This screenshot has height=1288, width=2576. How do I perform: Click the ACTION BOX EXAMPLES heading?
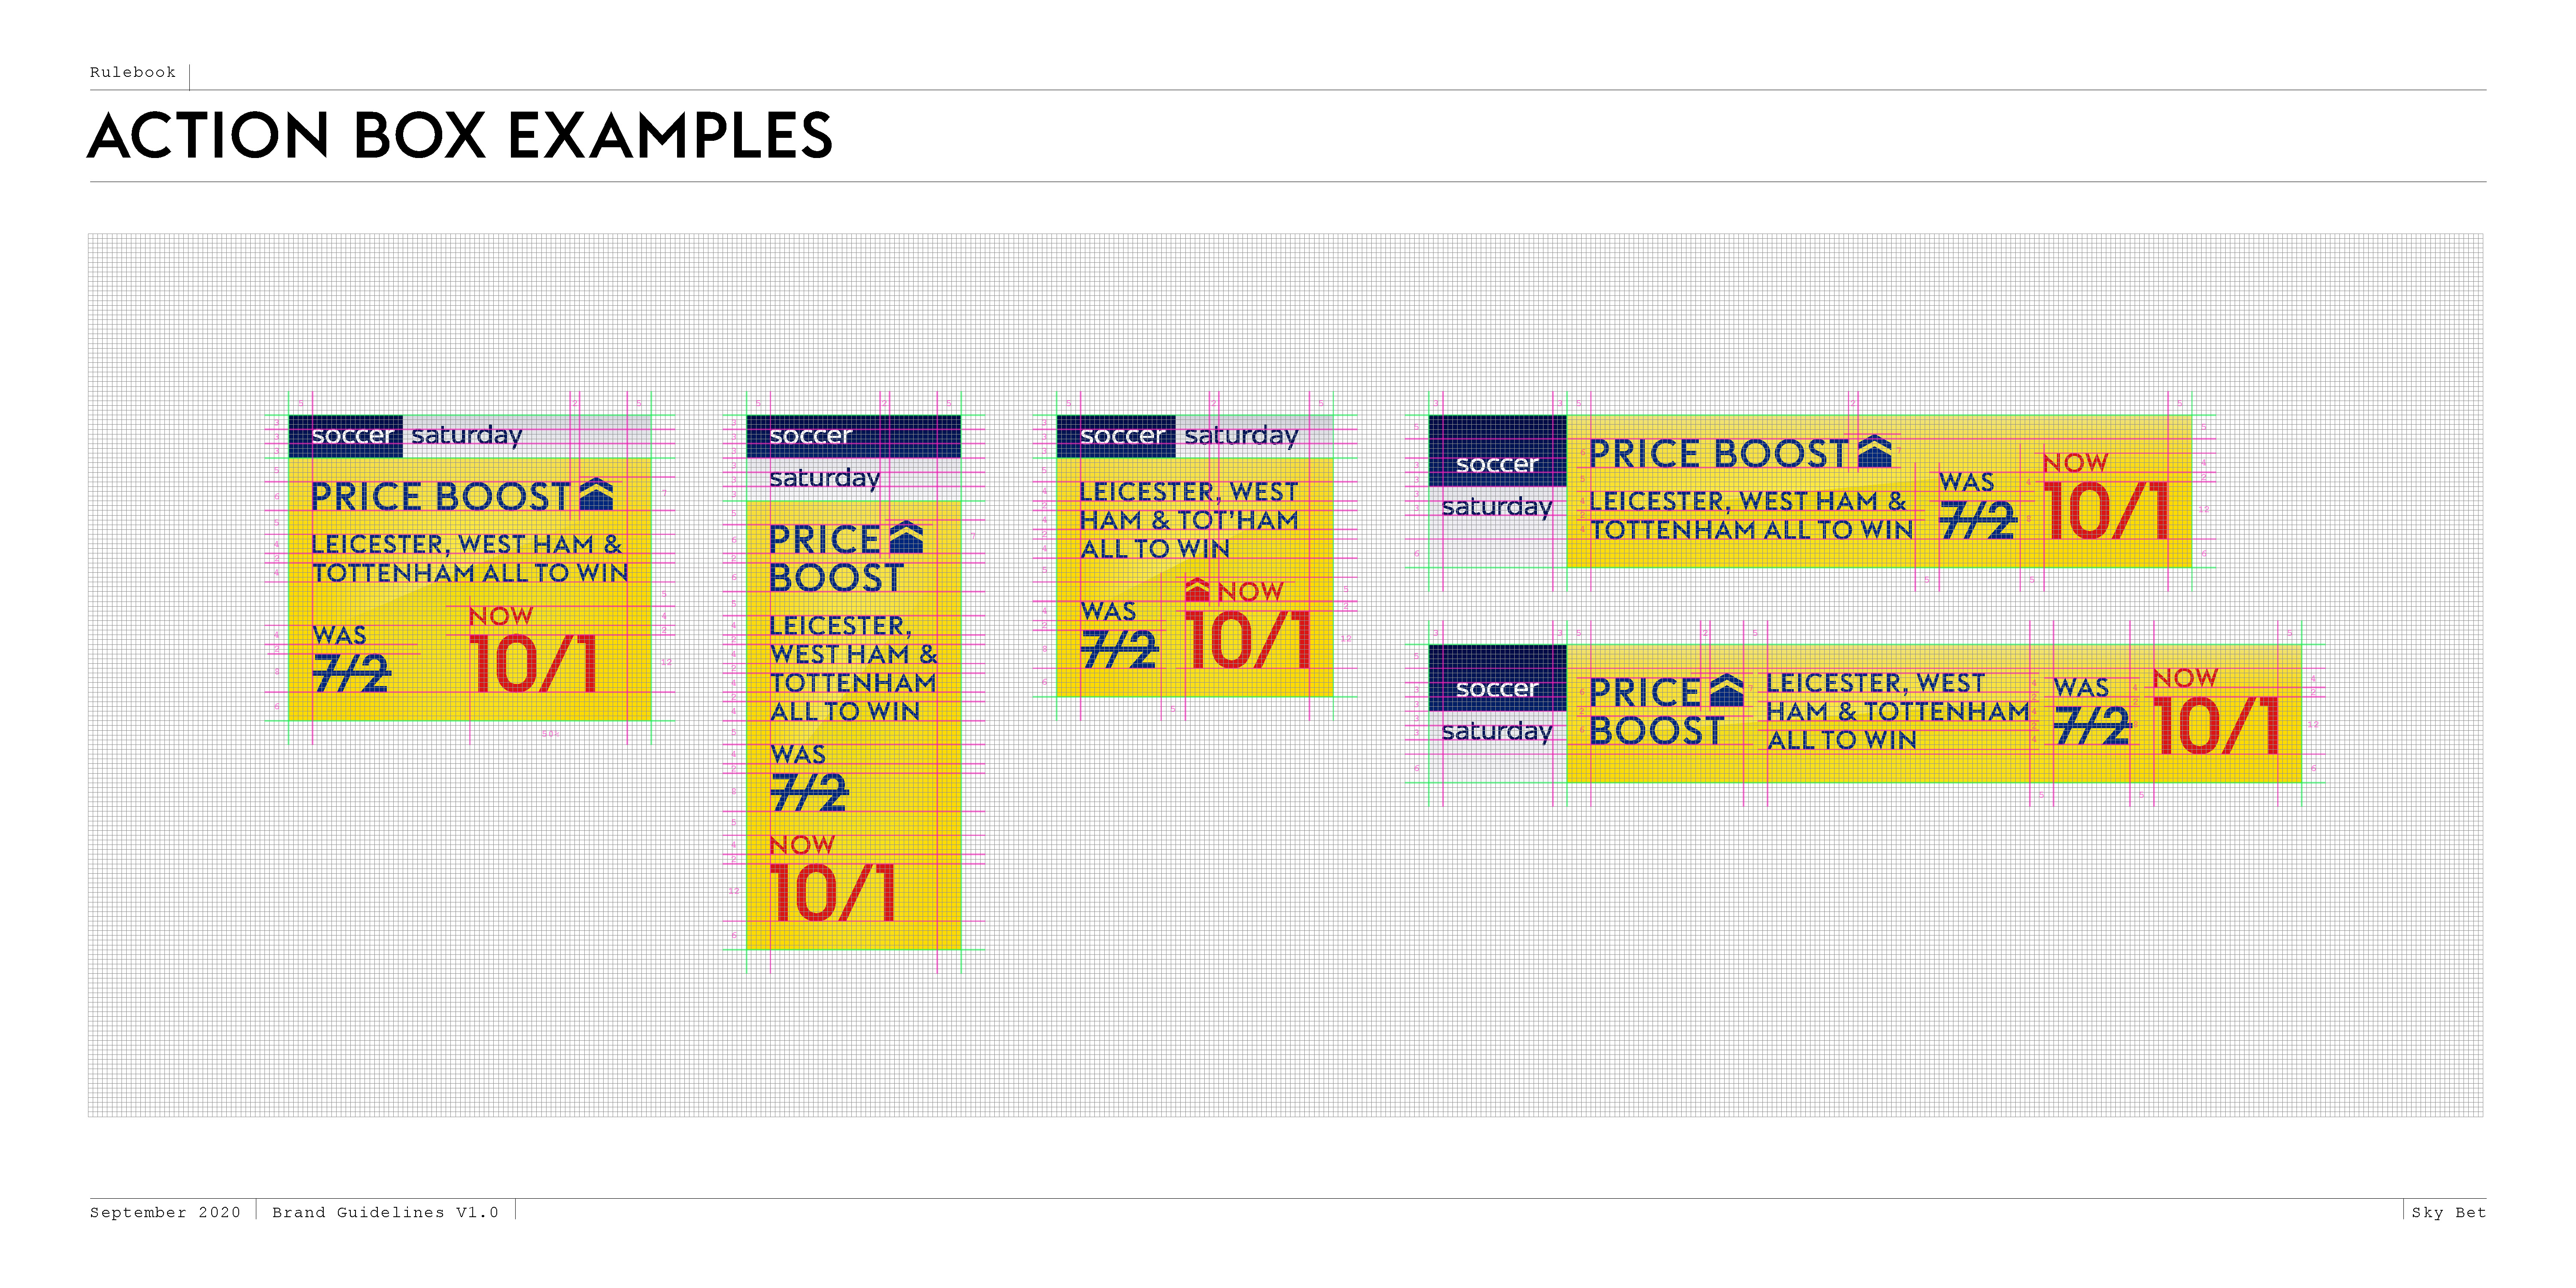(x=460, y=136)
